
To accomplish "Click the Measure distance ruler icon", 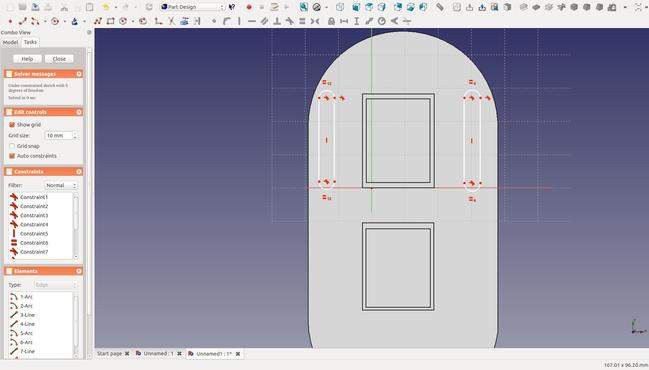I will click(440, 7).
